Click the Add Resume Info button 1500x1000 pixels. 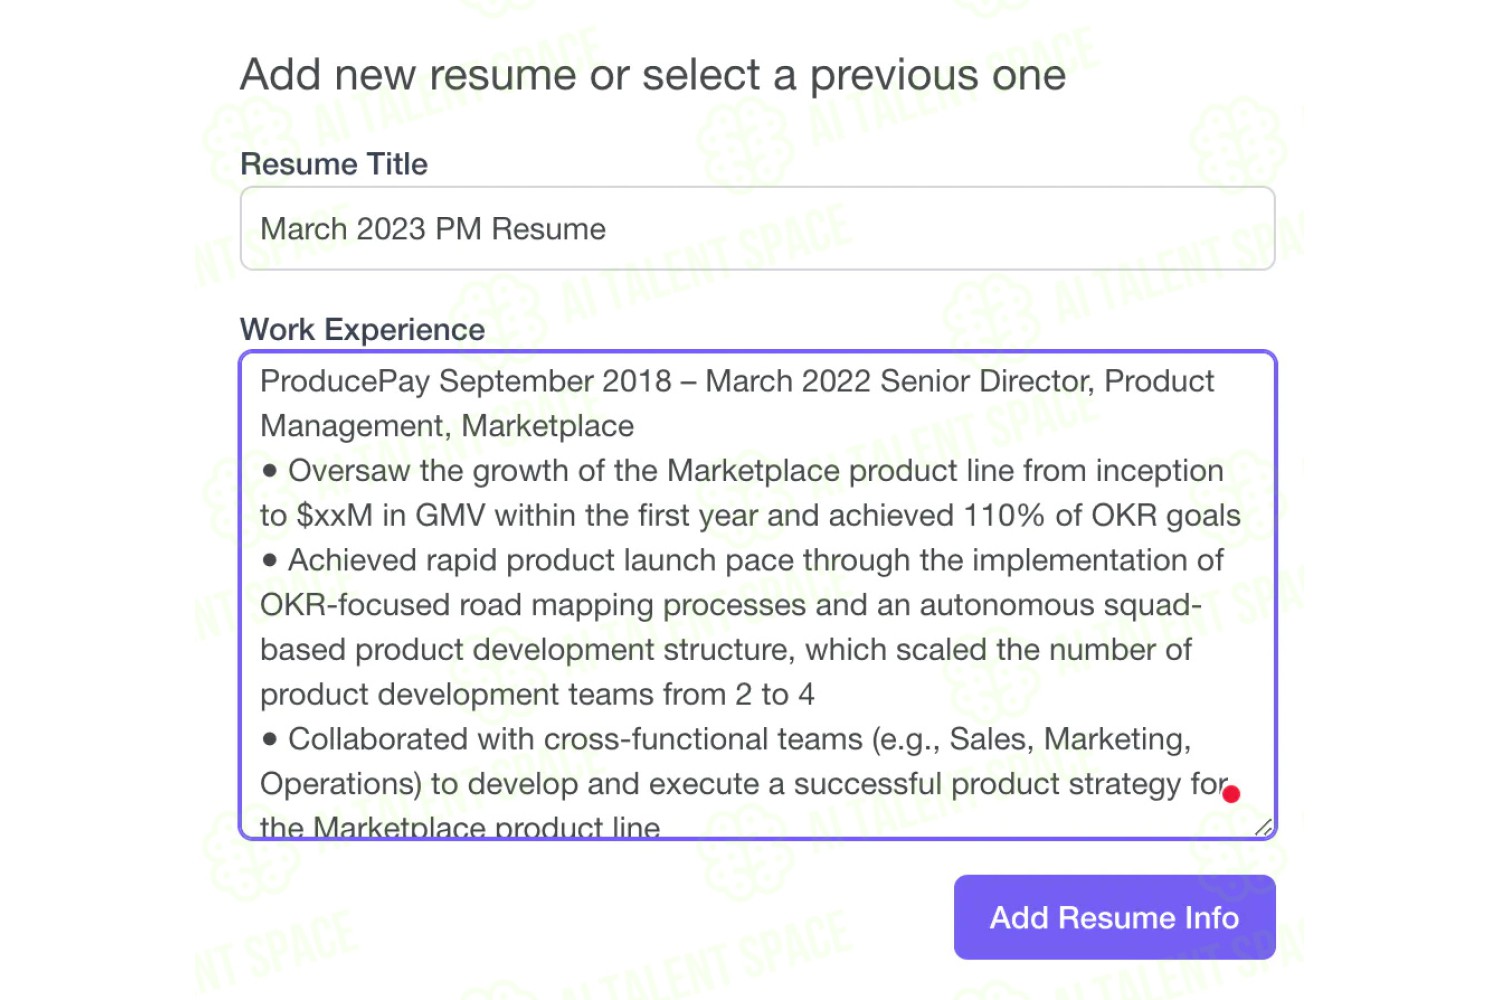tap(1114, 917)
